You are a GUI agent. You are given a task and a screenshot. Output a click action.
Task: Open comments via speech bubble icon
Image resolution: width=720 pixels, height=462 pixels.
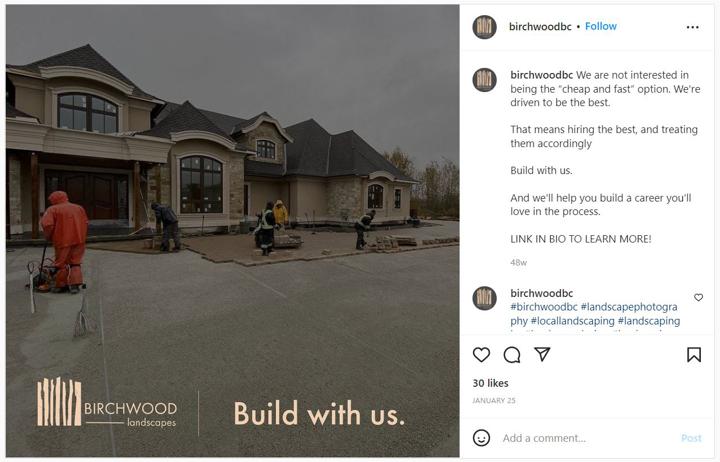pos(512,355)
